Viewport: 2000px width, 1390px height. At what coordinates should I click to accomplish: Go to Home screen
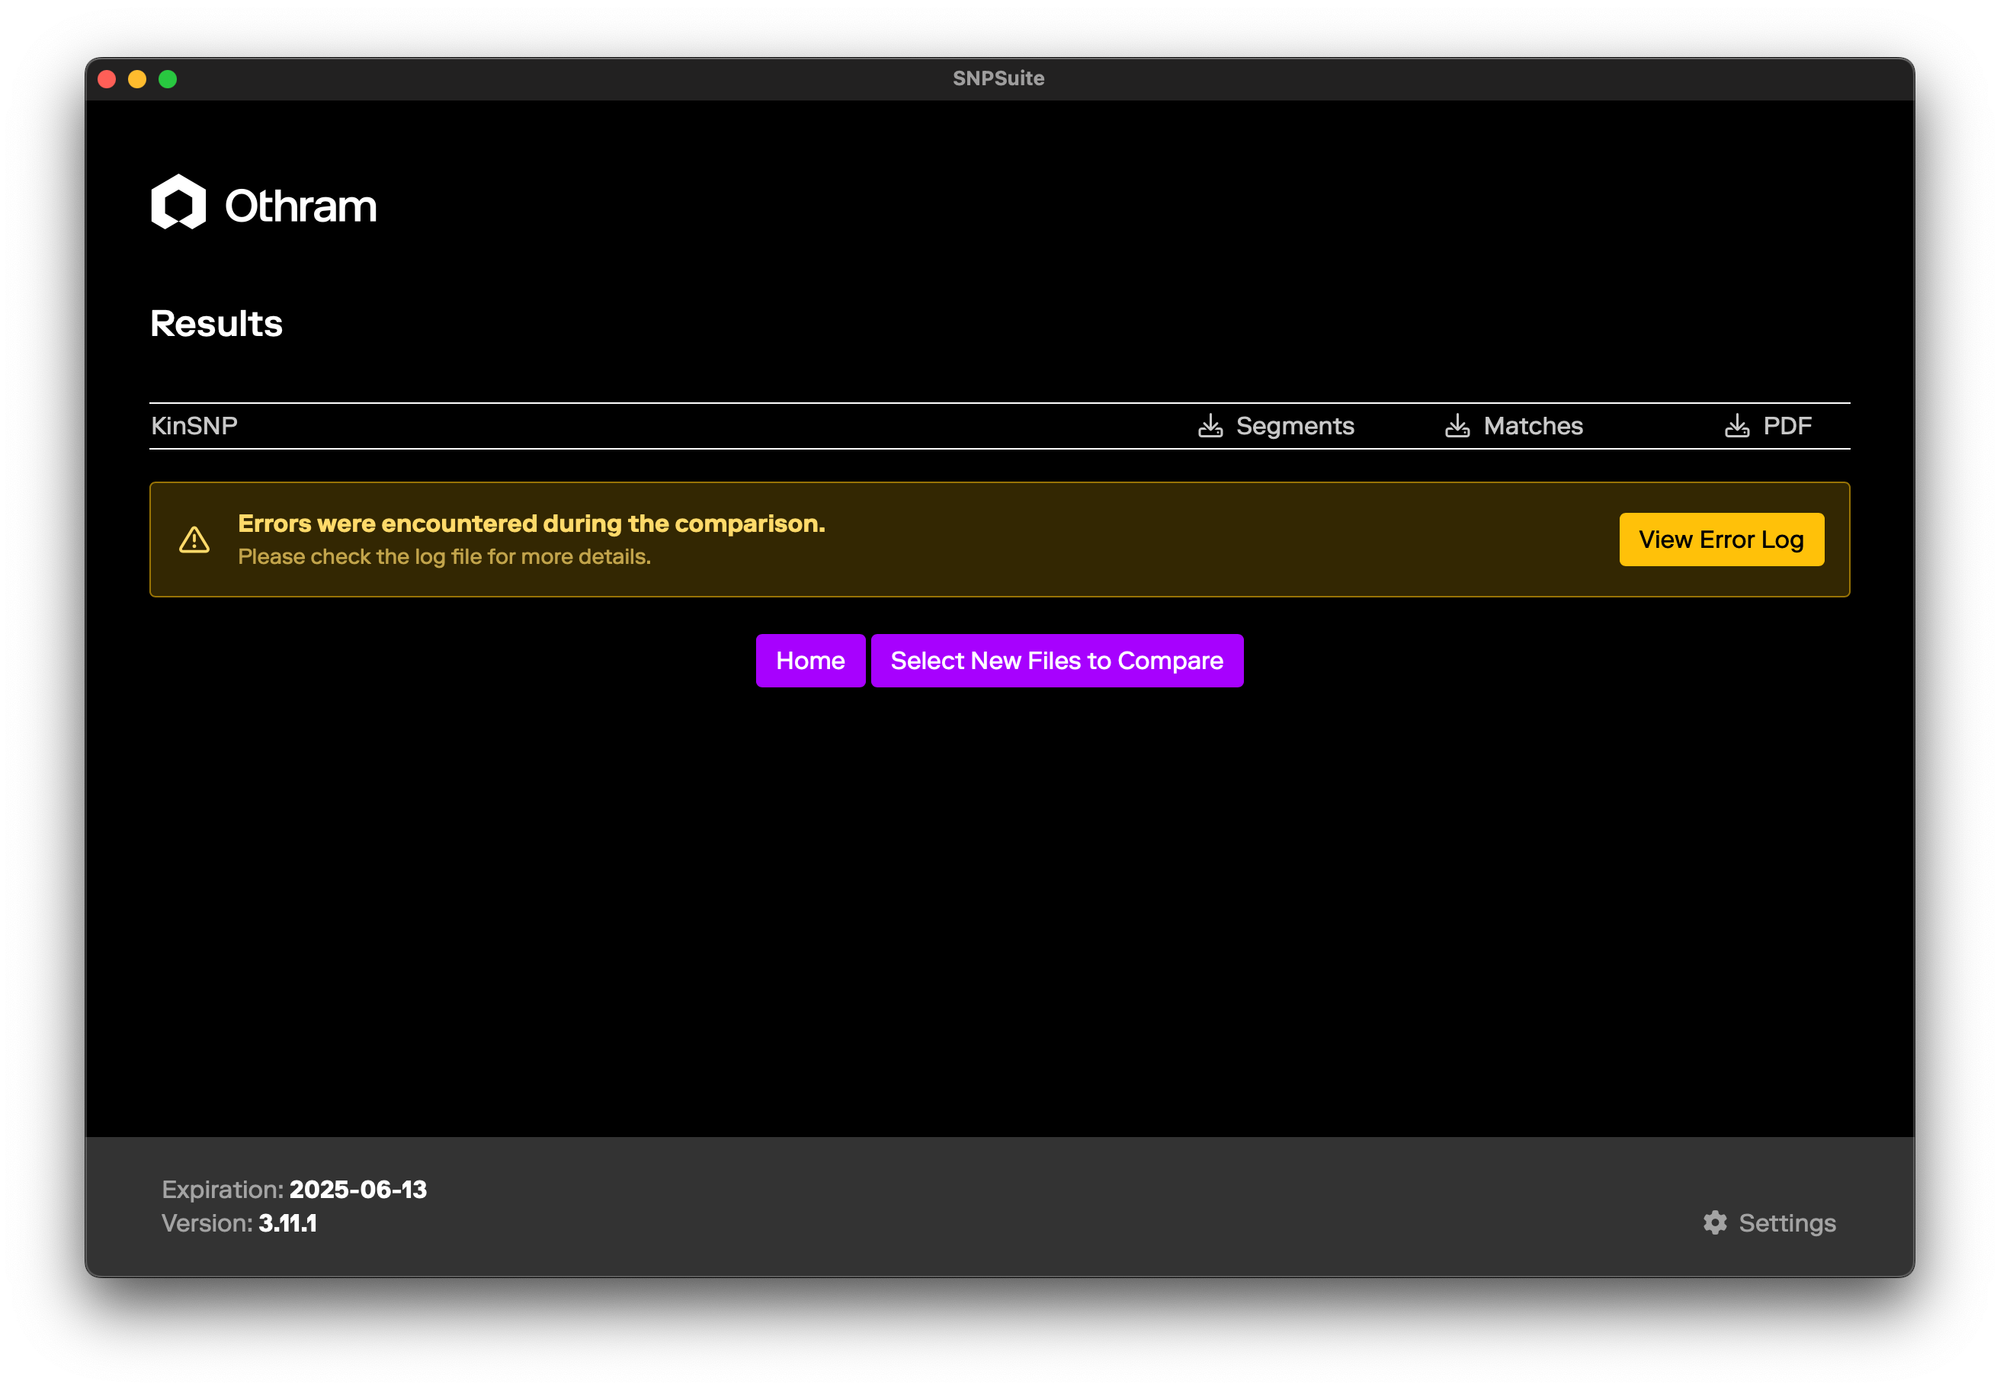coord(810,660)
